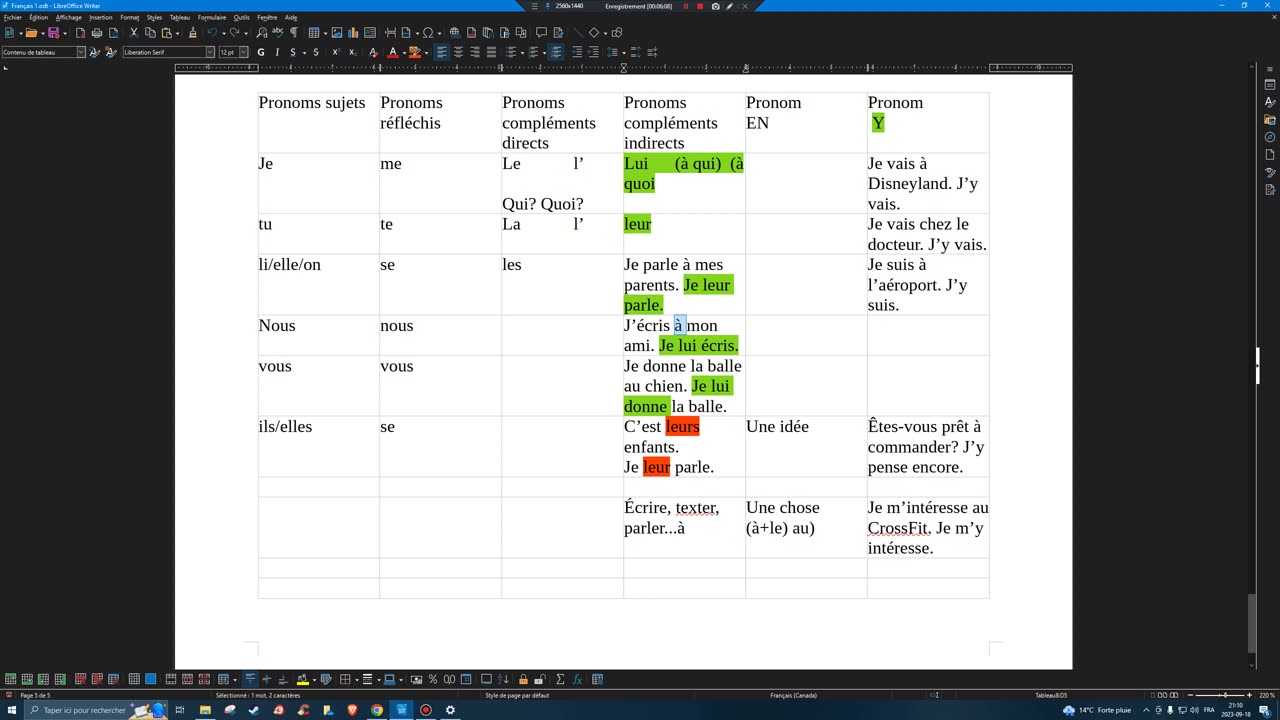The image size is (1280, 720).
Task: Click the Undo arrow icon
Action: pyautogui.click(x=212, y=33)
